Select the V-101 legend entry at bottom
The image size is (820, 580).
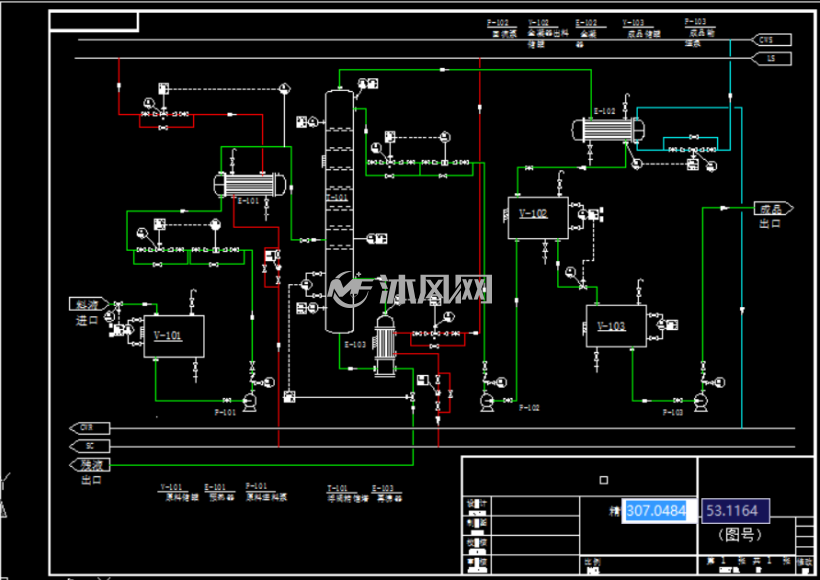tap(178, 493)
